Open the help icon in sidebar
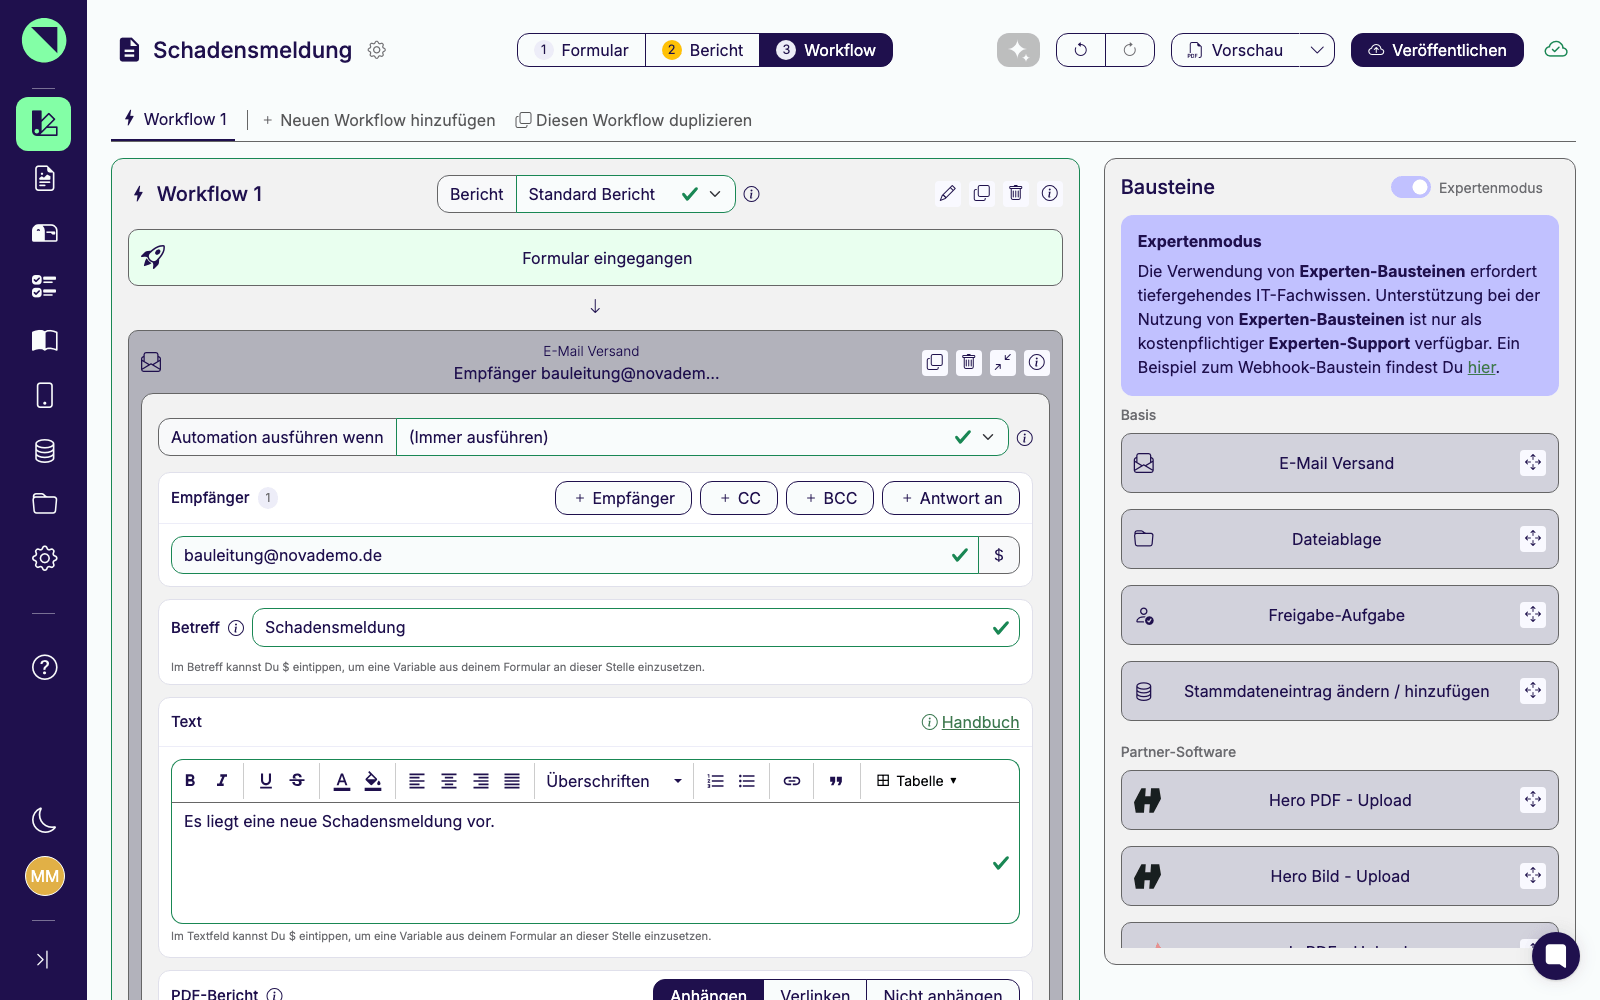This screenshot has width=1600, height=1000. (44, 667)
